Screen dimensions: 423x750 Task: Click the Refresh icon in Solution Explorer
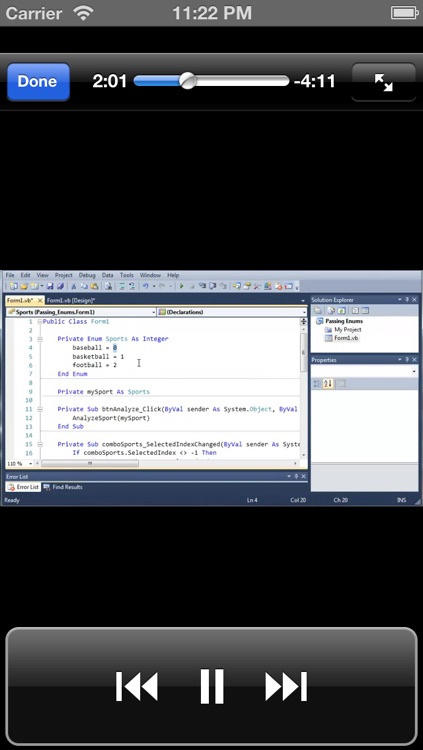[x=342, y=310]
